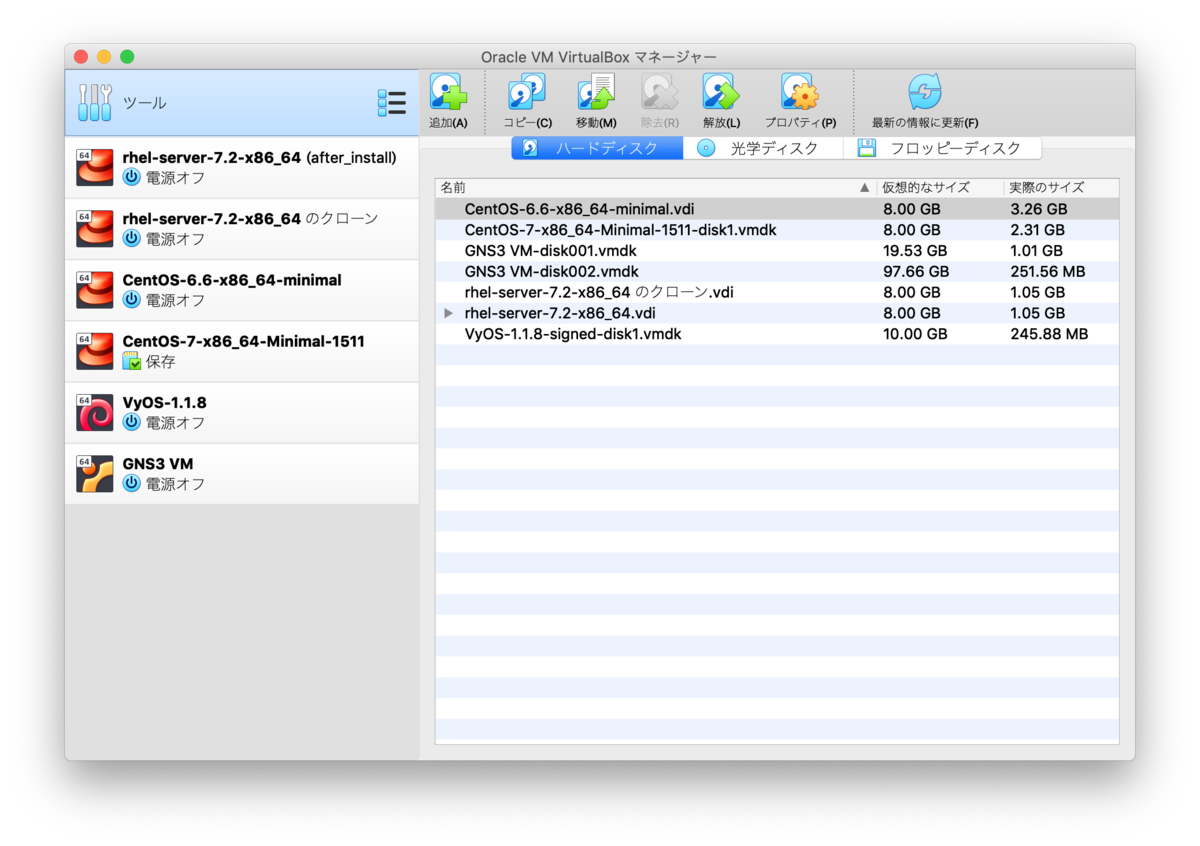Image resolution: width=1200 pixels, height=846 pixels.
Task: Click the 3.26 GB actual size cell
Action: click(x=1038, y=209)
